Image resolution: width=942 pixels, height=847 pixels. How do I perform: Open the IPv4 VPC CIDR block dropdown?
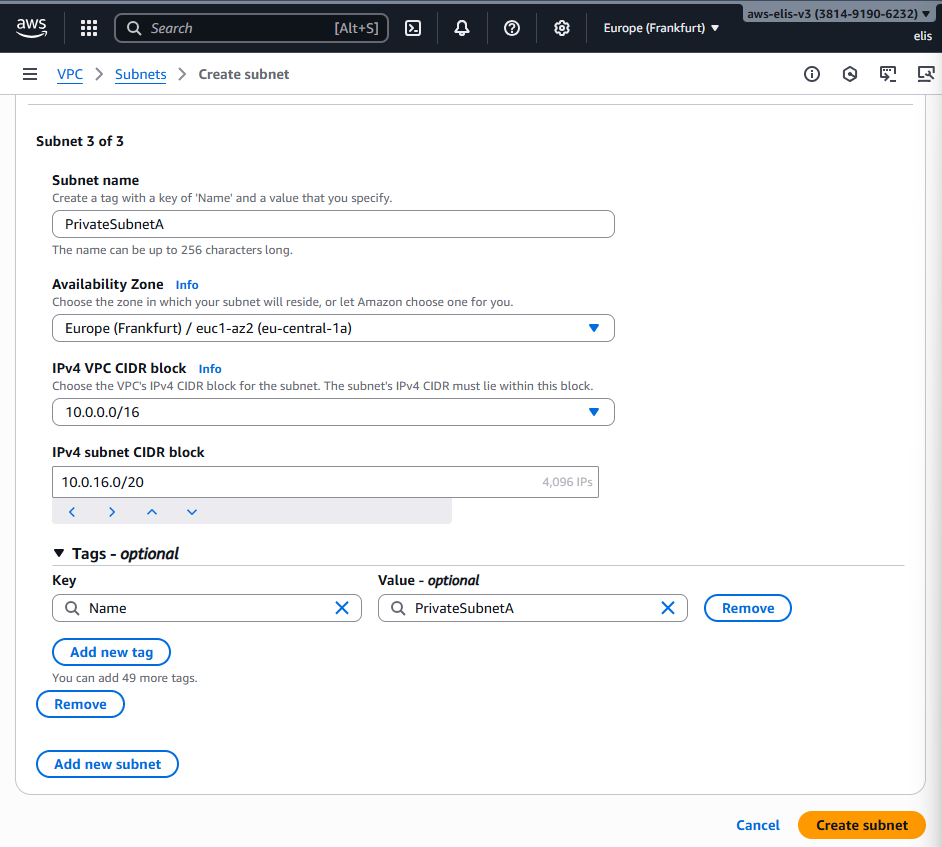333,412
